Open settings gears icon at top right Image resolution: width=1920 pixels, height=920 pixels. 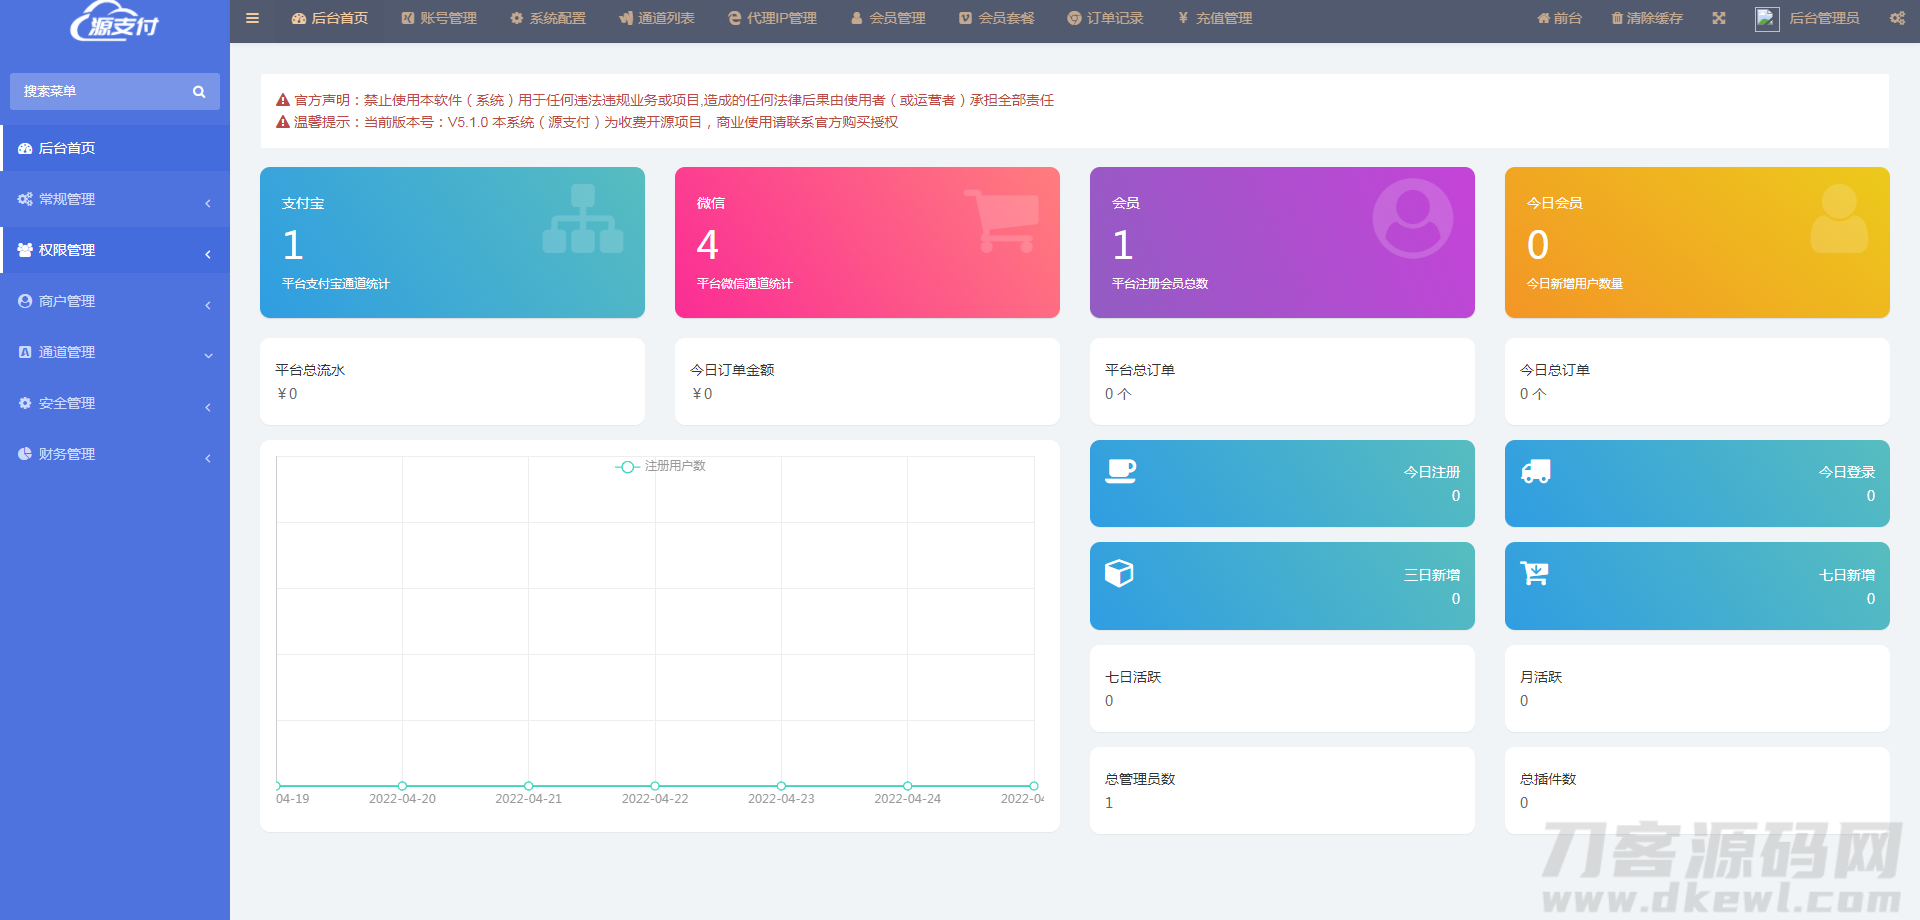pos(1896,18)
